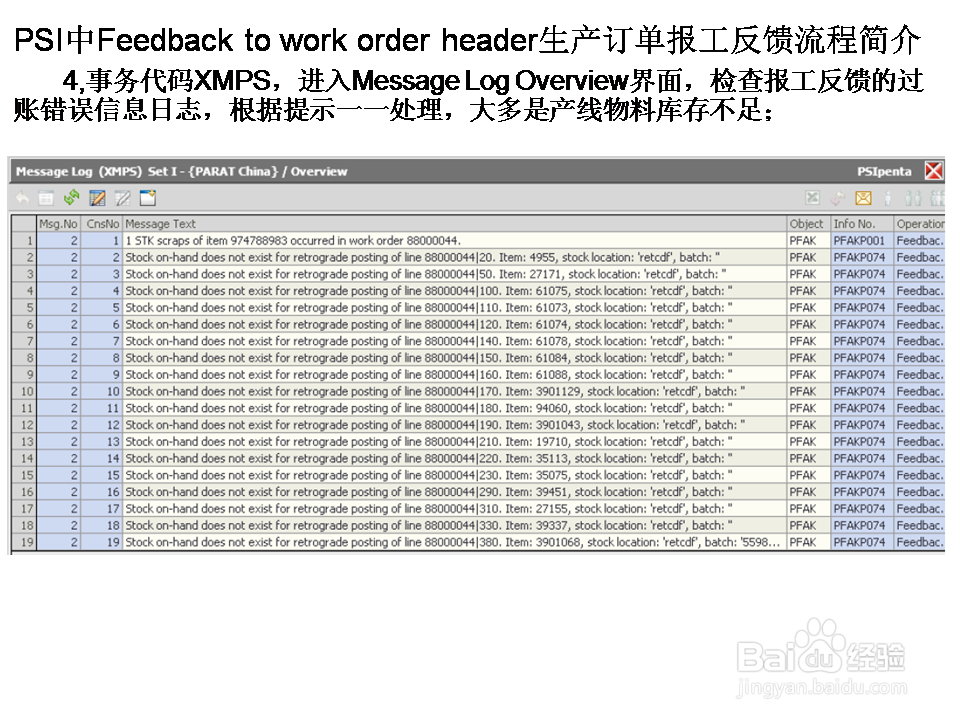Image resolution: width=960 pixels, height=720 pixels.
Task: Click the grayed-out pencil edit icon
Action: coord(122,198)
